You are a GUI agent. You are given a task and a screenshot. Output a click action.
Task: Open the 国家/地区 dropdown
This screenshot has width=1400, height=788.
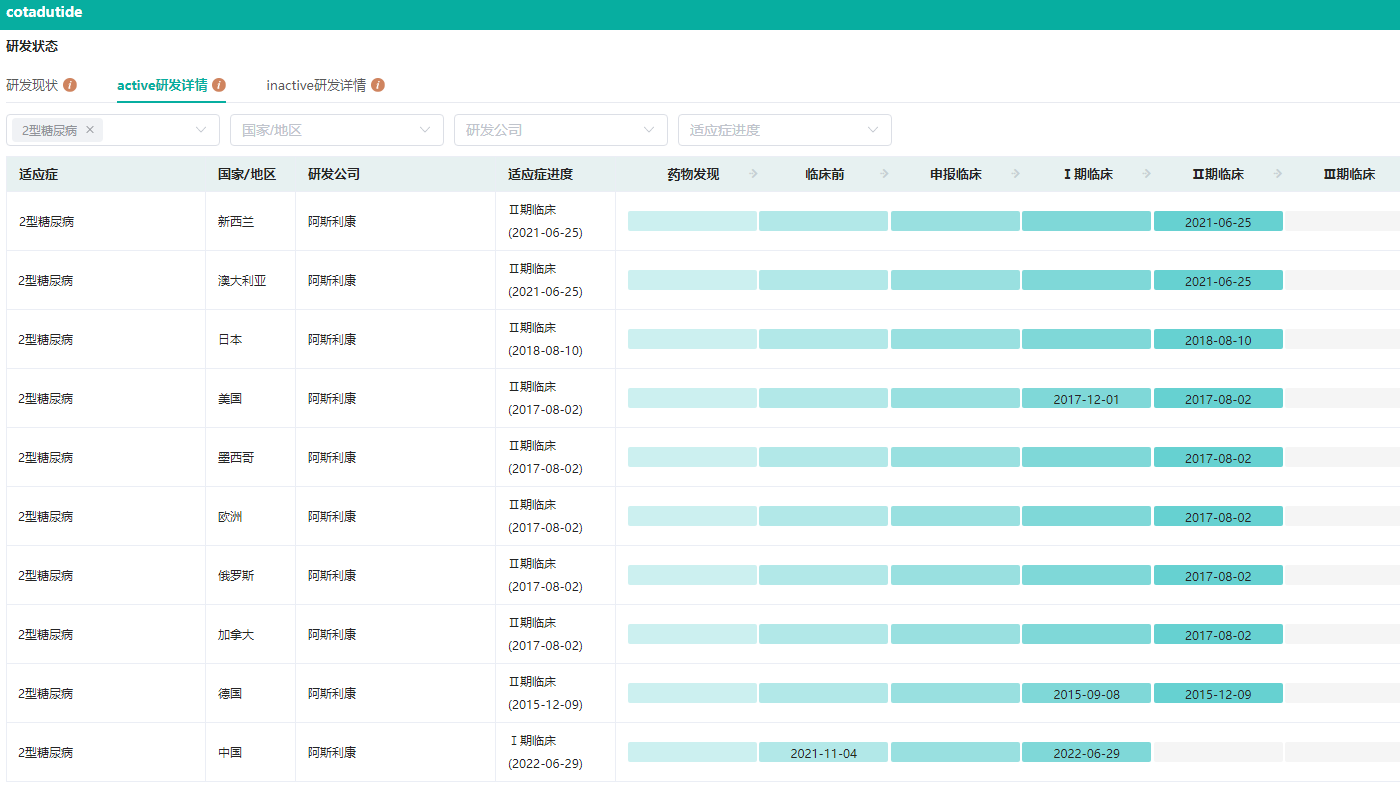click(336, 130)
